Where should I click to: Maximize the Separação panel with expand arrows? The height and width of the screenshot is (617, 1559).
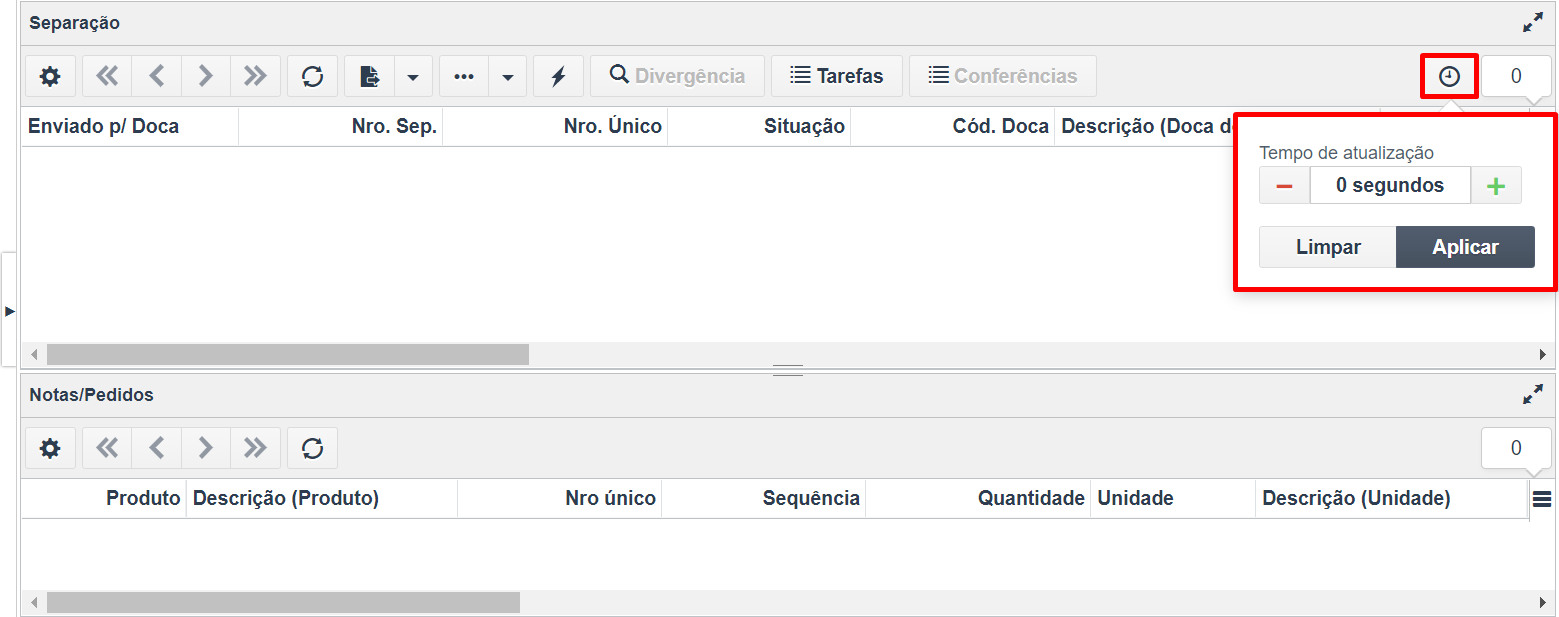1533,22
